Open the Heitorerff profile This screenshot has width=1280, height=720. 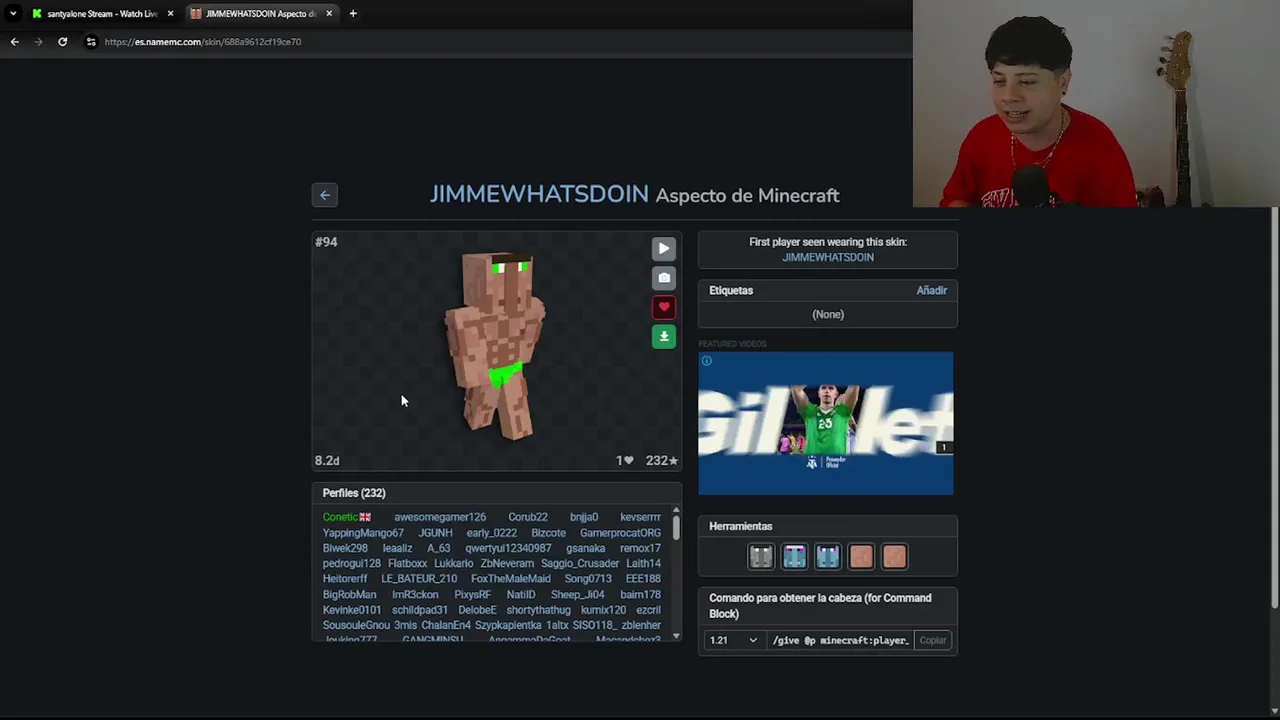tap(345, 579)
